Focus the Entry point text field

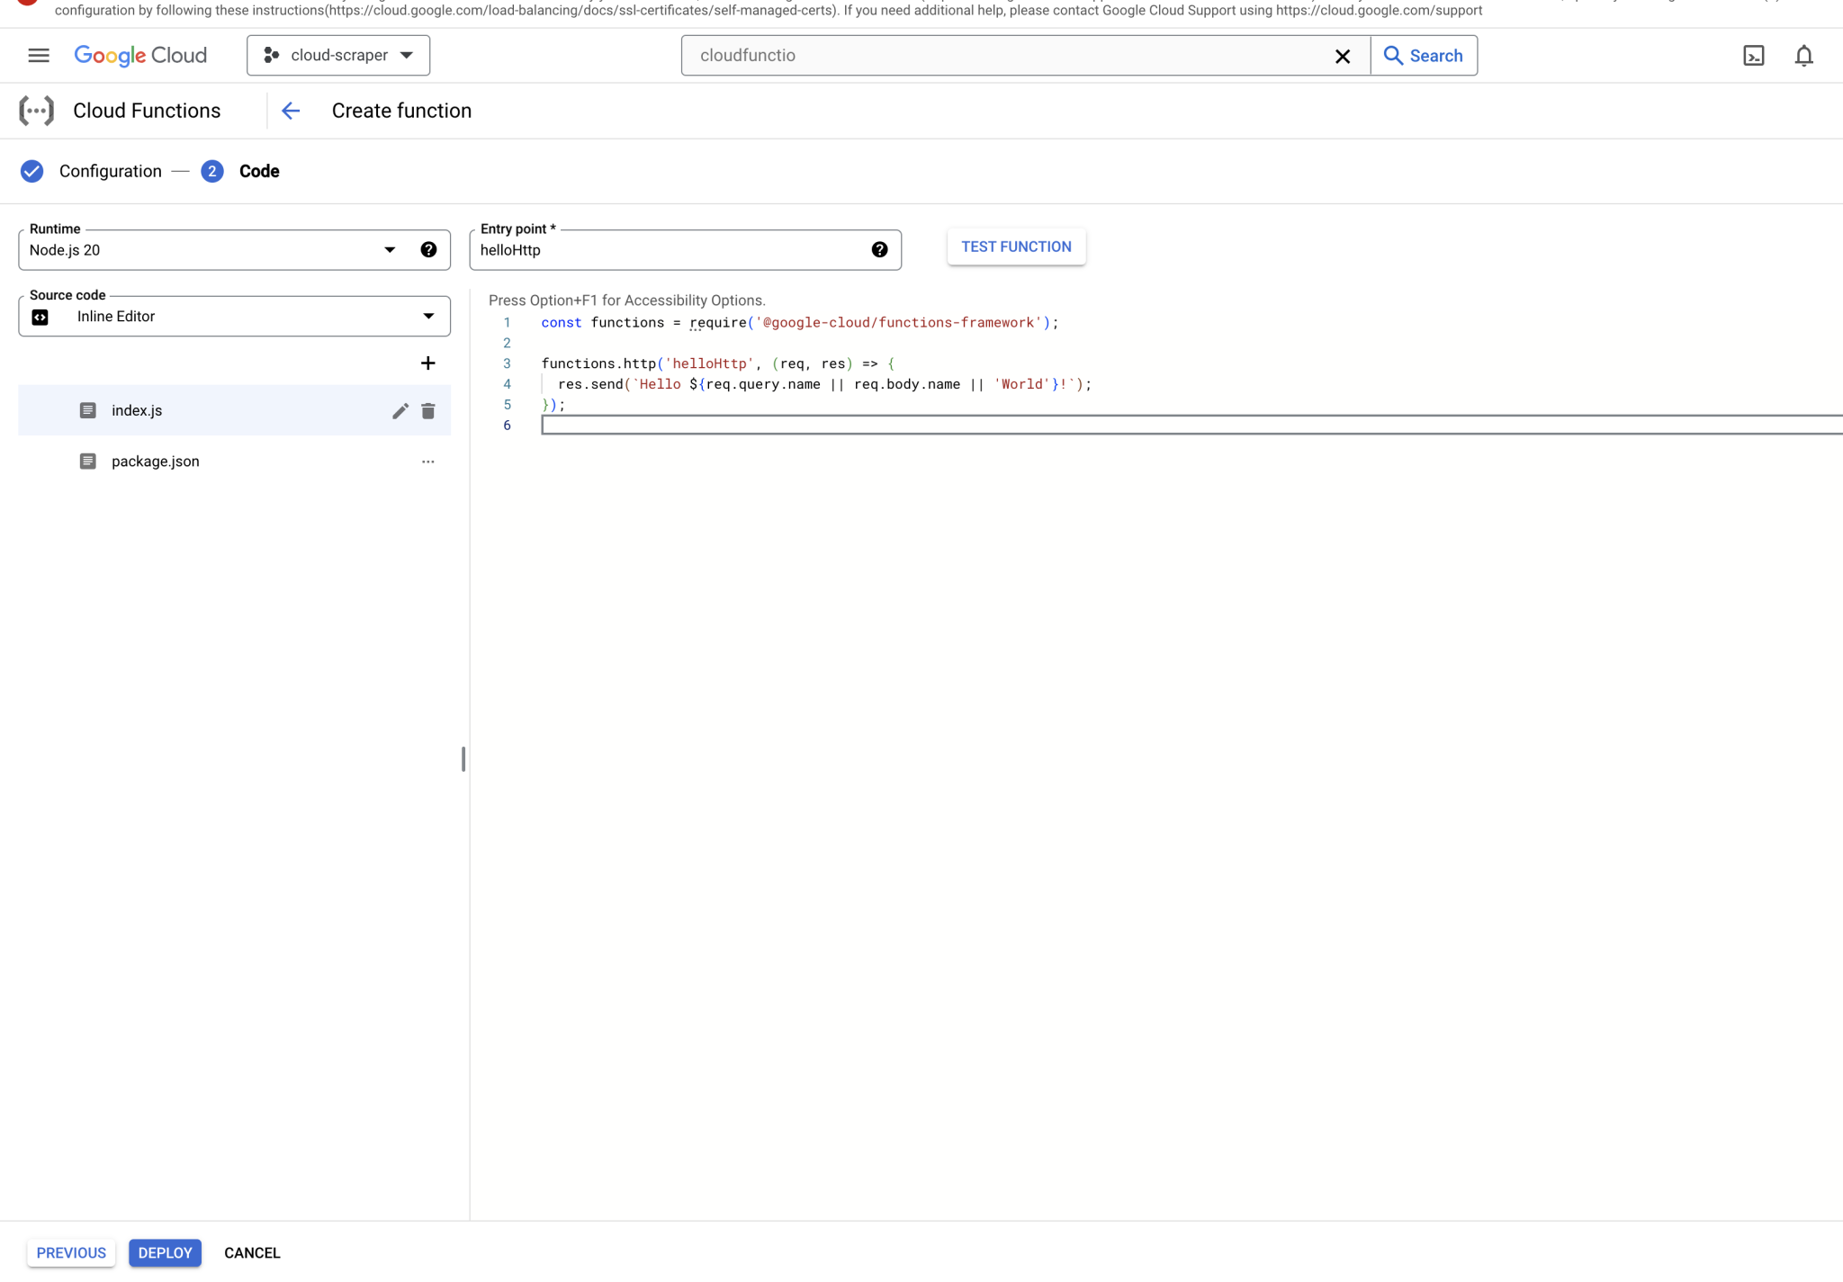point(670,250)
